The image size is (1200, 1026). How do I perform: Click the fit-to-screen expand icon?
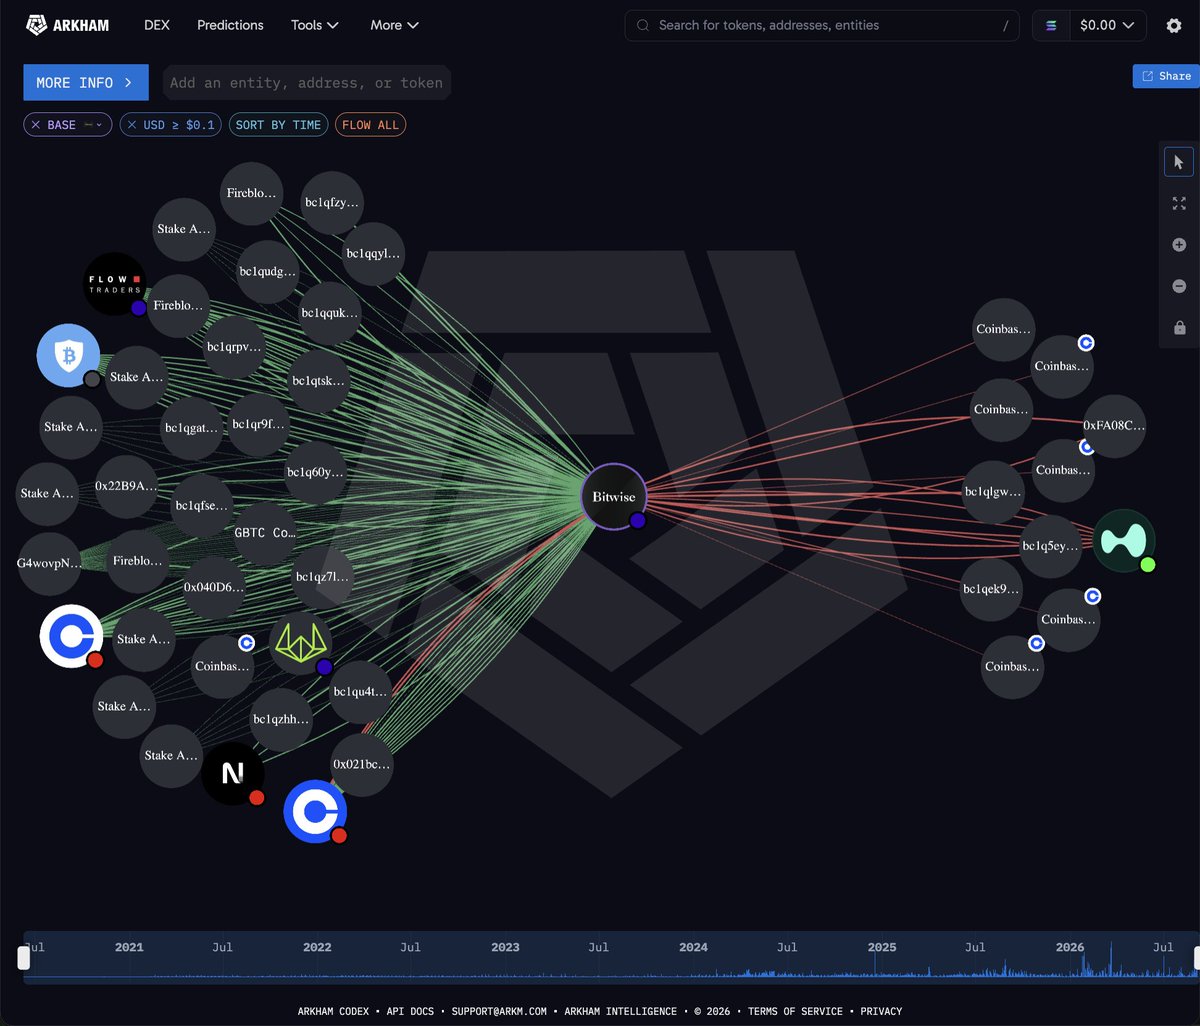(1179, 203)
